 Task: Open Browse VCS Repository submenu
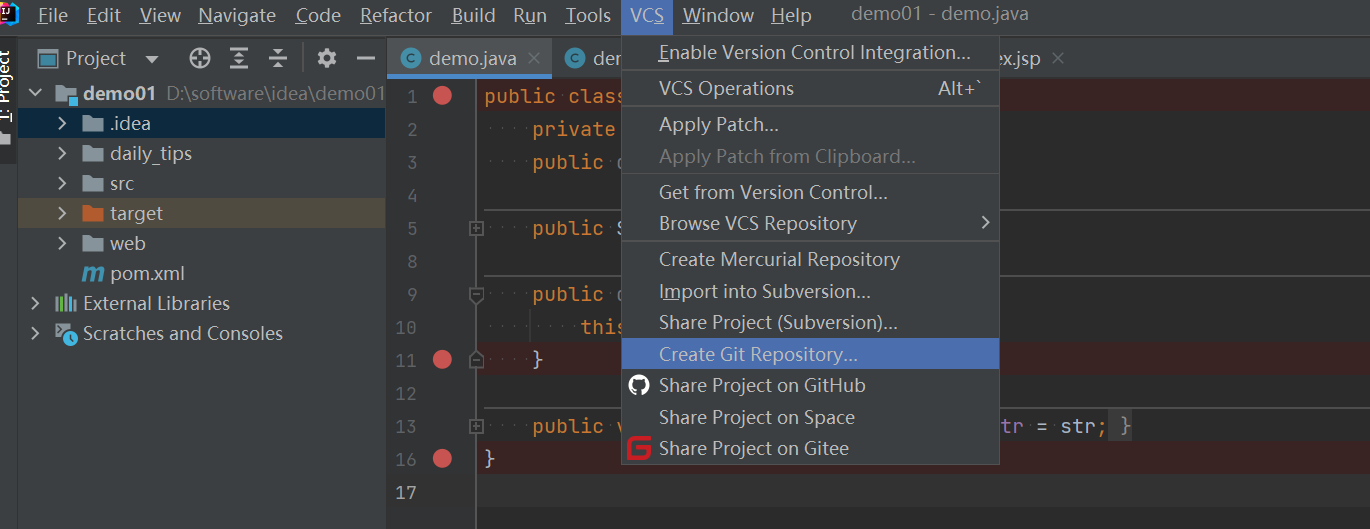(758, 223)
